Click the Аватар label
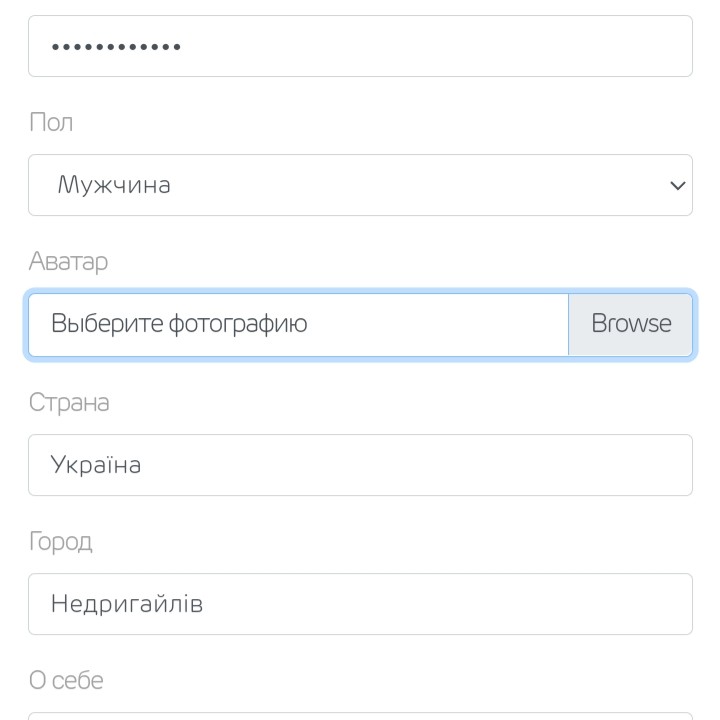The image size is (720, 720). pos(68,262)
